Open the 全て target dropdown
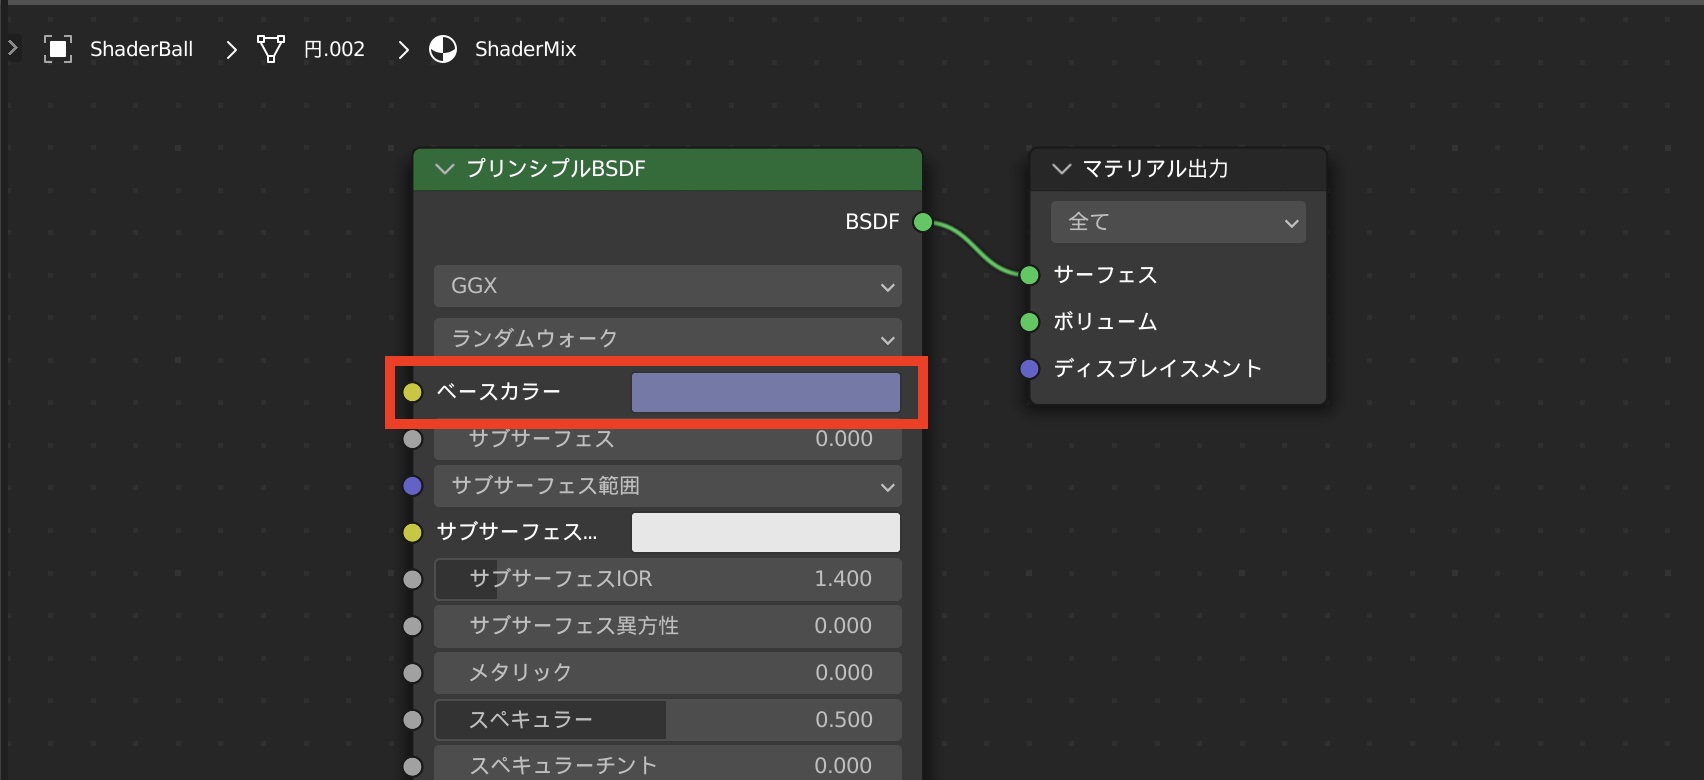The width and height of the screenshot is (1704, 780). [x=1177, y=222]
